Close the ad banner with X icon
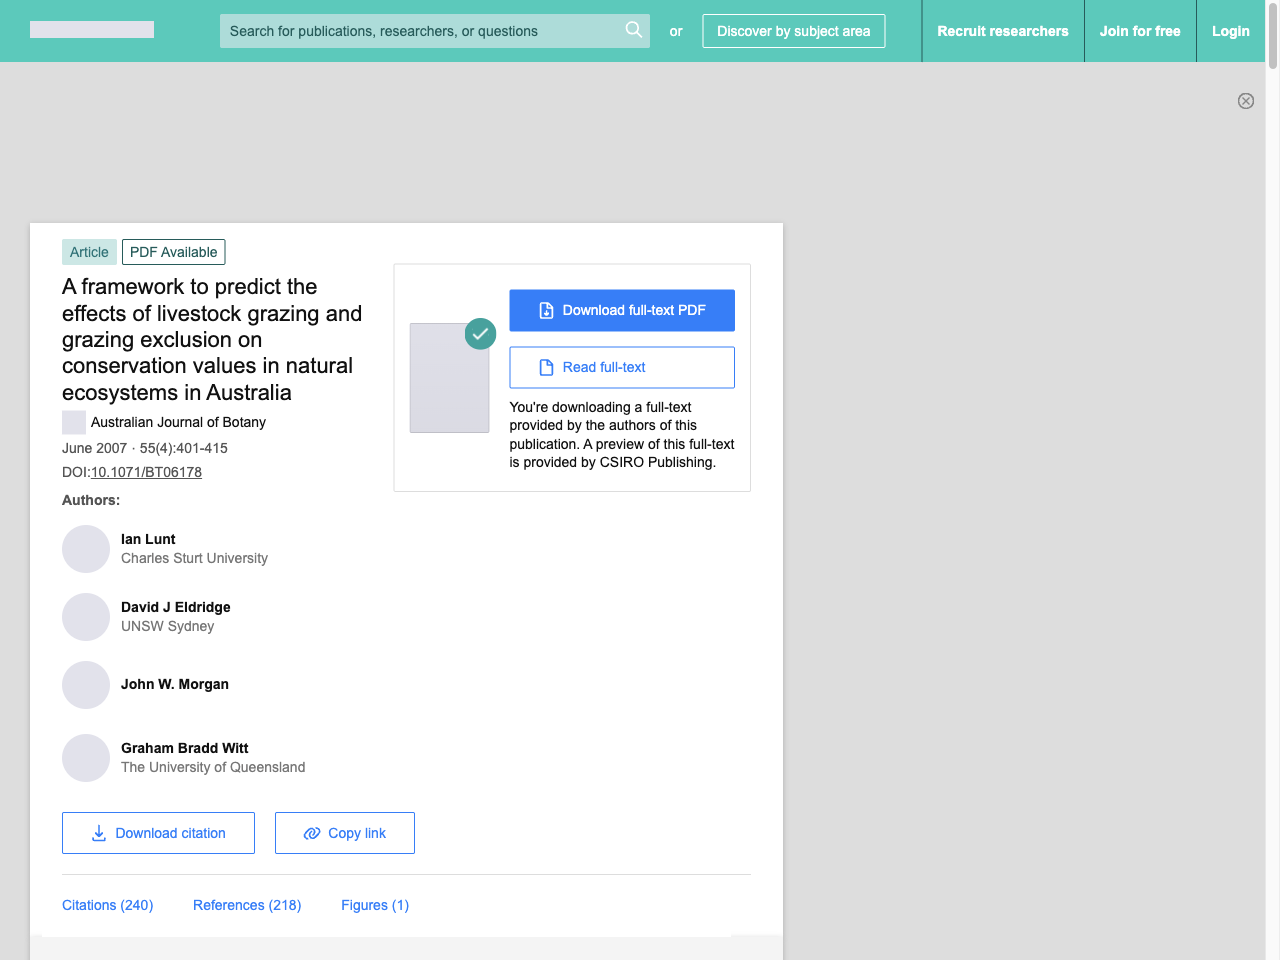This screenshot has height=960, width=1280. [1245, 101]
